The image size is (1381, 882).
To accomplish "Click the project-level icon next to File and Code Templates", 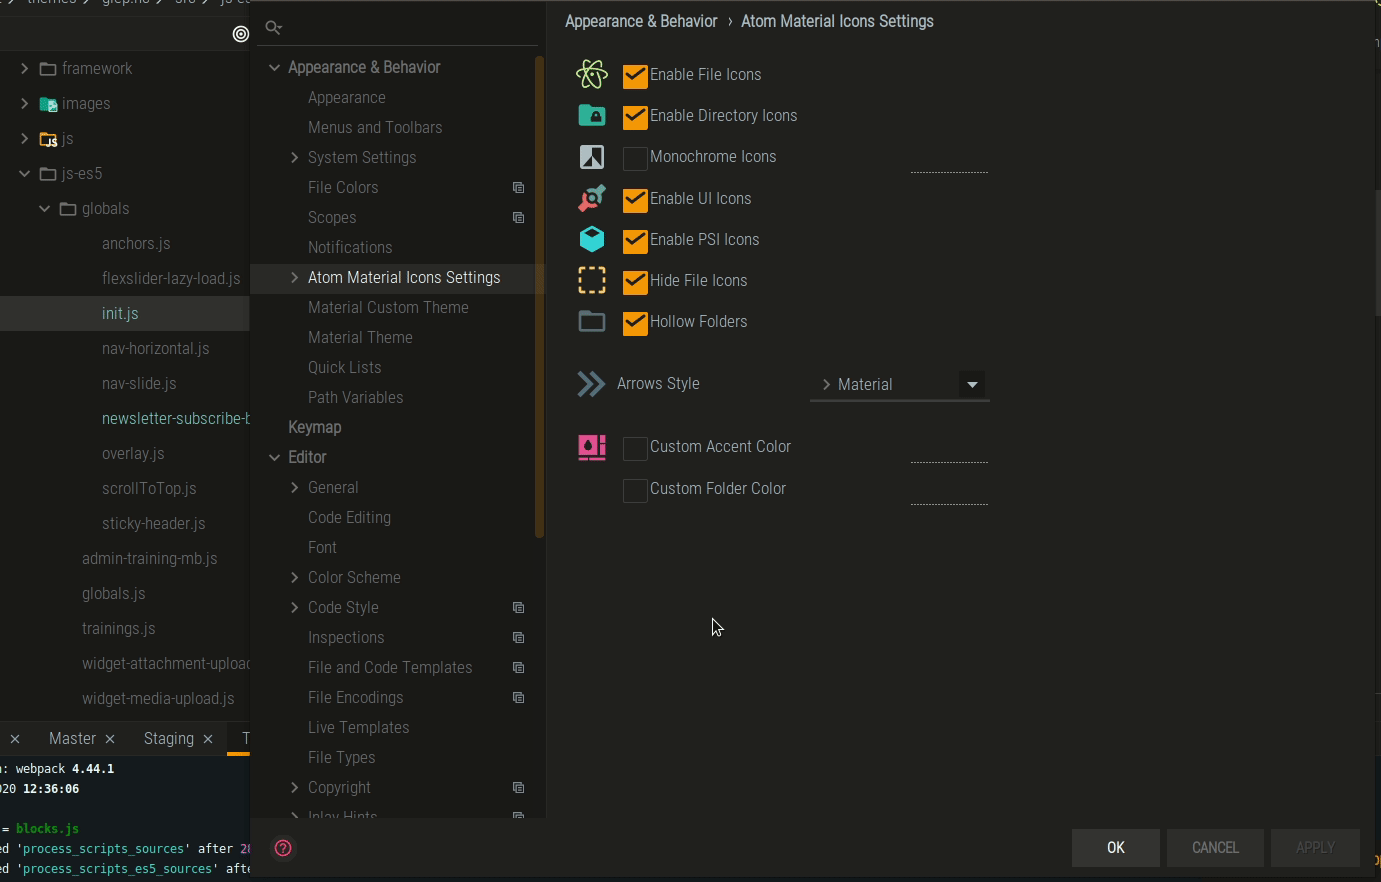I will point(518,667).
